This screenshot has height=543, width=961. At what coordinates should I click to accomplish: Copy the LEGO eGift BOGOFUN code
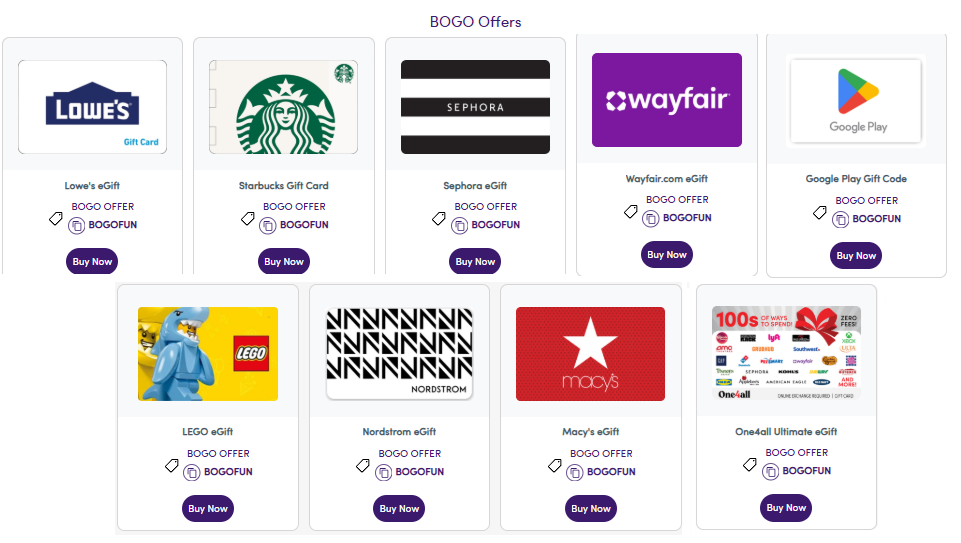pyautogui.click(x=192, y=472)
